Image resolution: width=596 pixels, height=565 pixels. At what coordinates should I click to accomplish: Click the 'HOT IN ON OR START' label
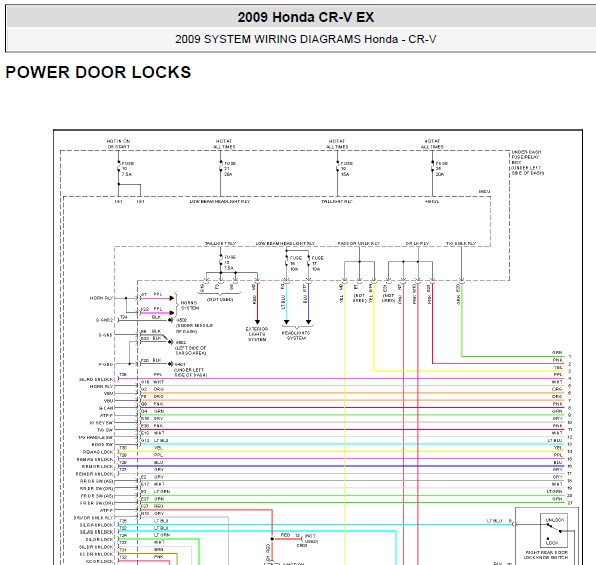coord(119,144)
